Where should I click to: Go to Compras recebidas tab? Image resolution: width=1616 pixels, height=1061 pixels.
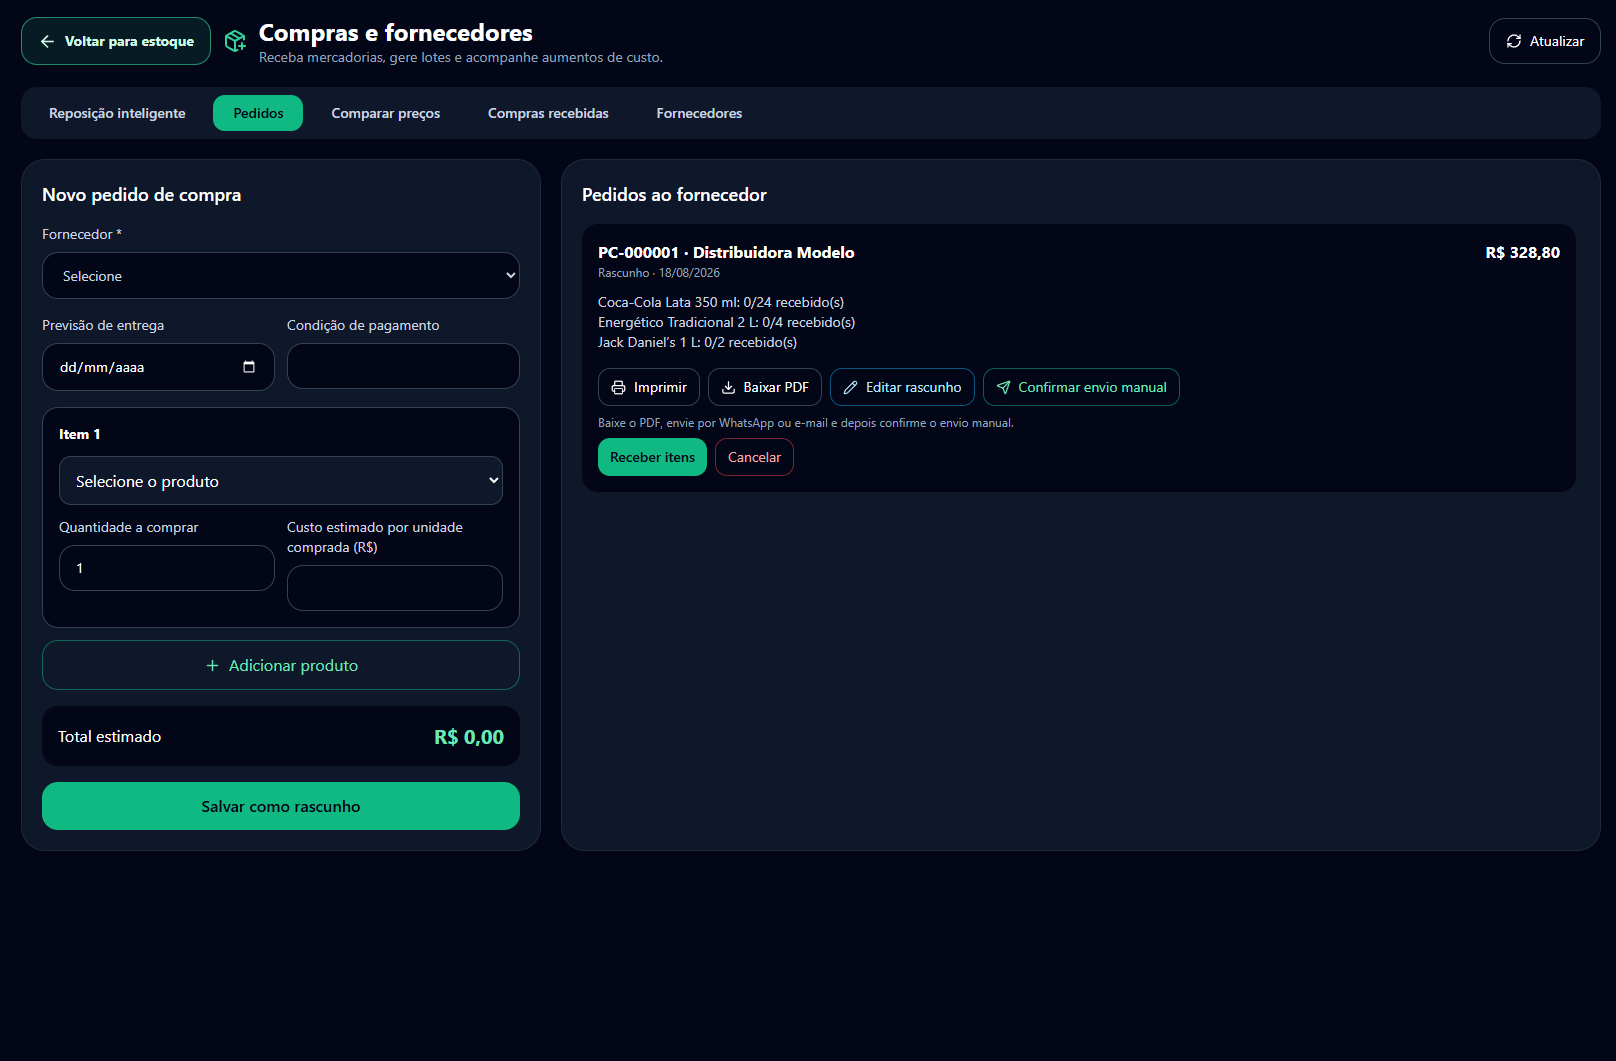click(x=548, y=113)
